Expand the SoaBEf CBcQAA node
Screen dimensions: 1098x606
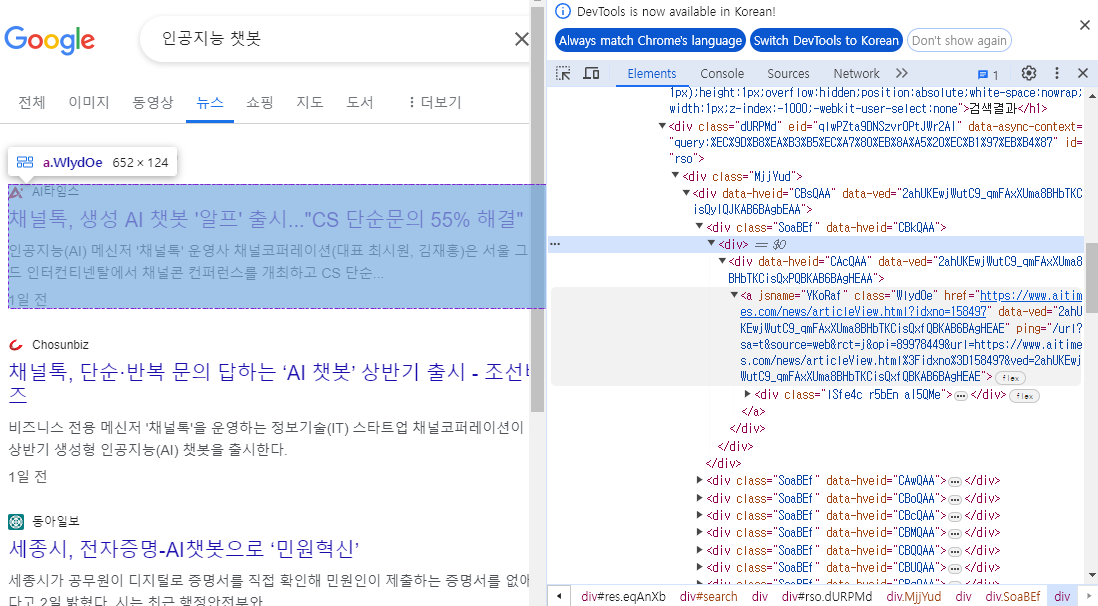tap(699, 515)
